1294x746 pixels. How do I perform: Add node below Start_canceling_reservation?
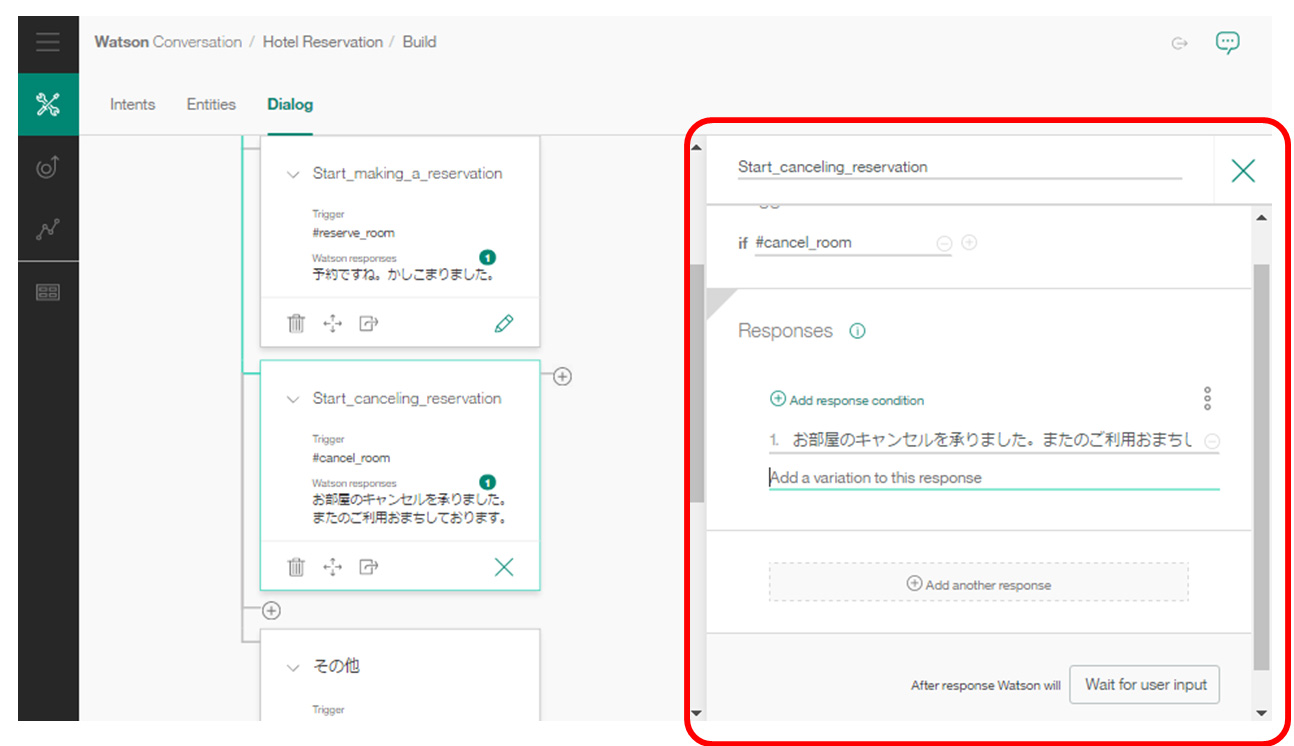coord(271,610)
